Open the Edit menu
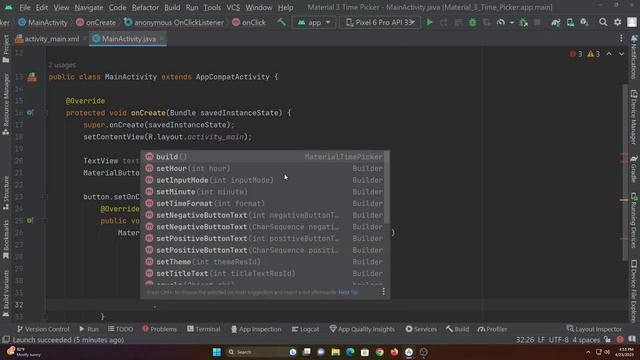The width and height of the screenshot is (640, 360). (x=42, y=8)
